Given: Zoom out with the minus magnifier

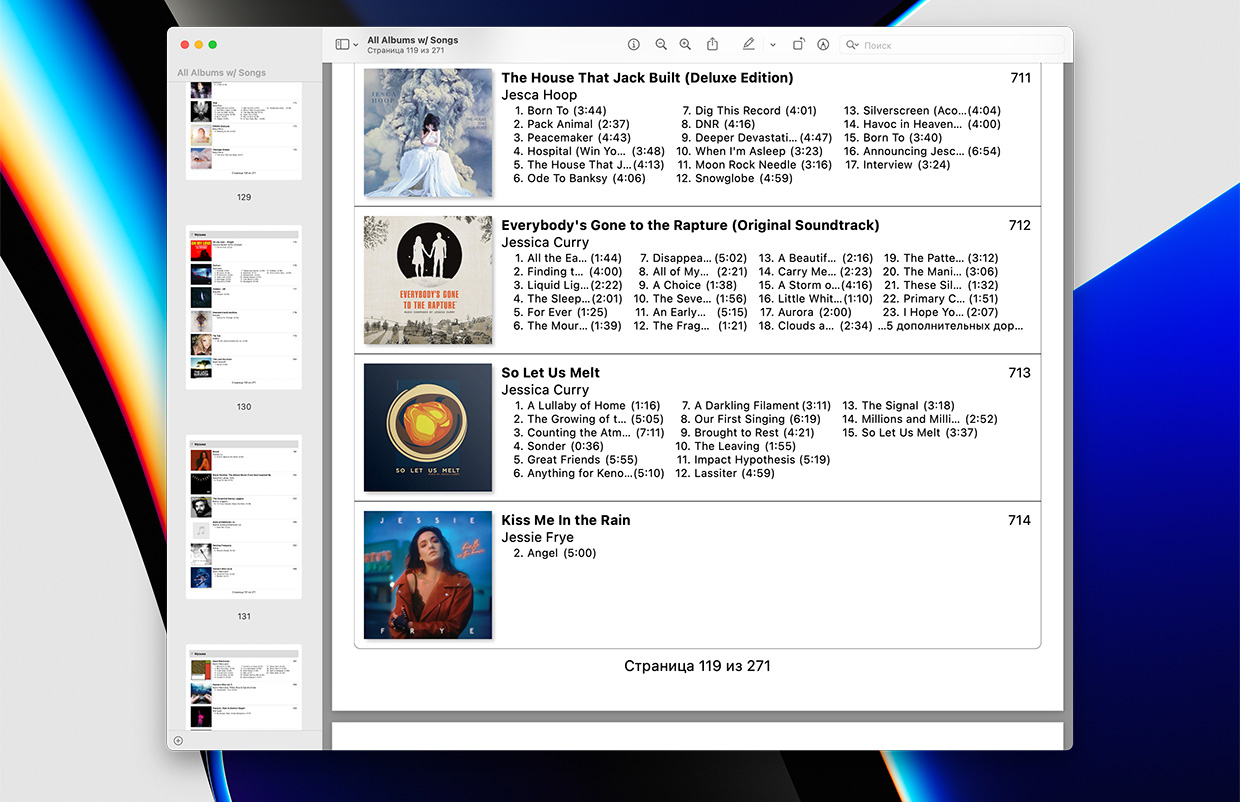Looking at the screenshot, I should pos(661,45).
